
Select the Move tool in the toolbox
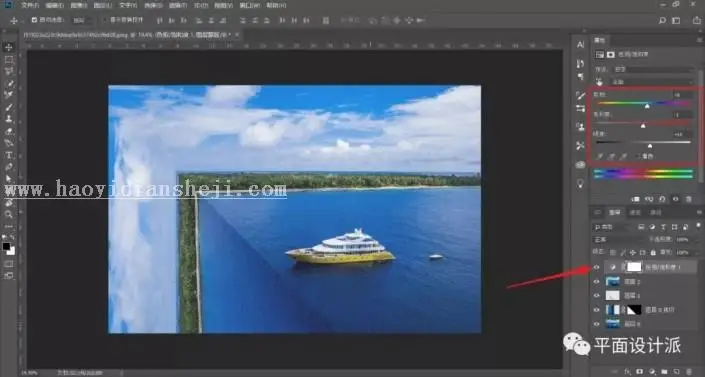click(x=9, y=47)
